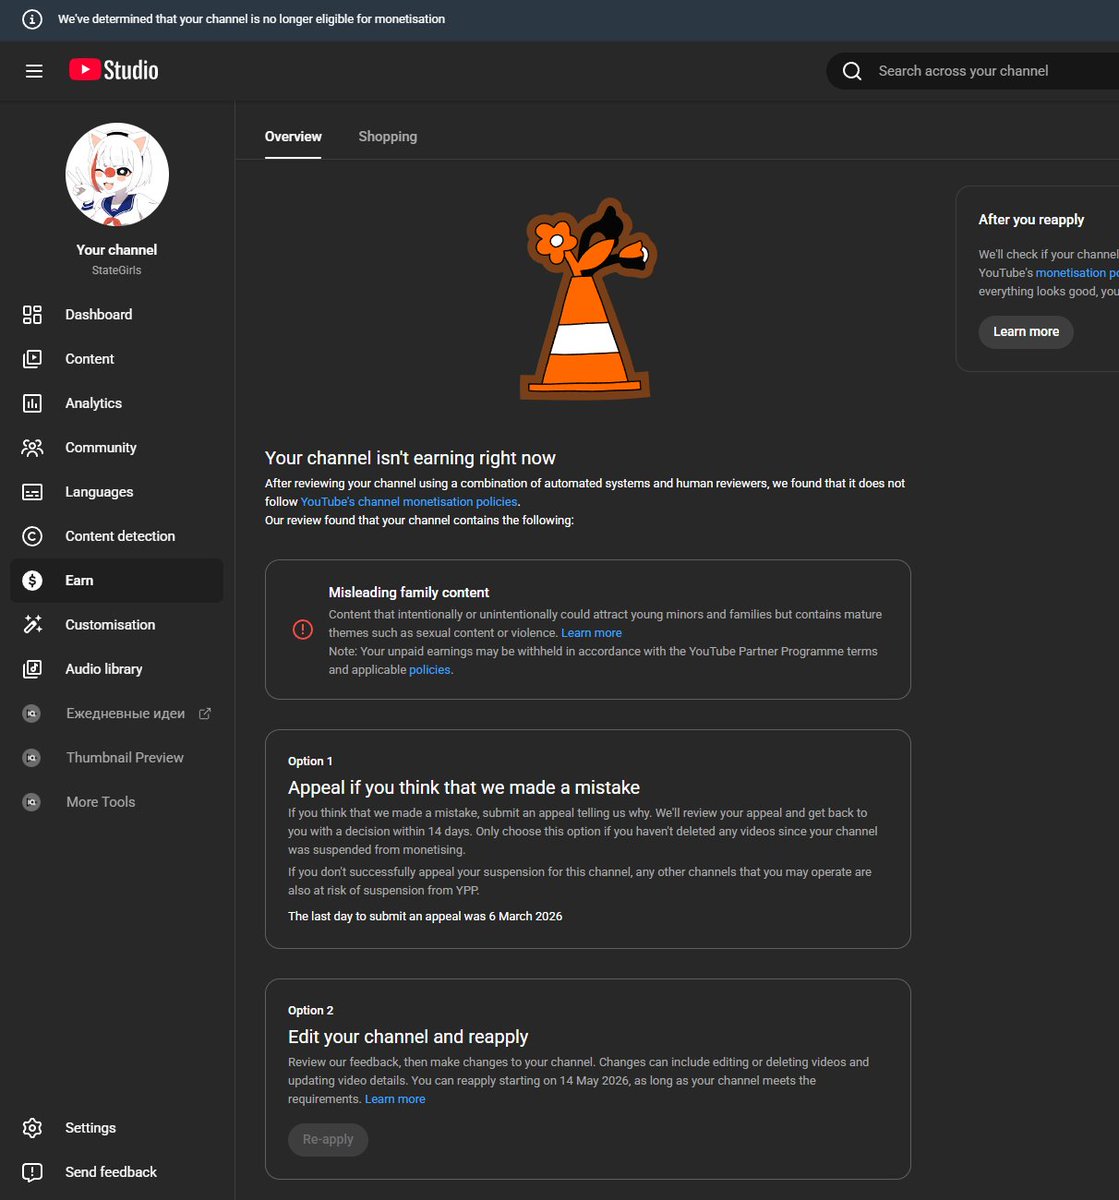The image size is (1119, 1200).
Task: Click Learn more link in Option 2 card
Action: pyautogui.click(x=395, y=1099)
